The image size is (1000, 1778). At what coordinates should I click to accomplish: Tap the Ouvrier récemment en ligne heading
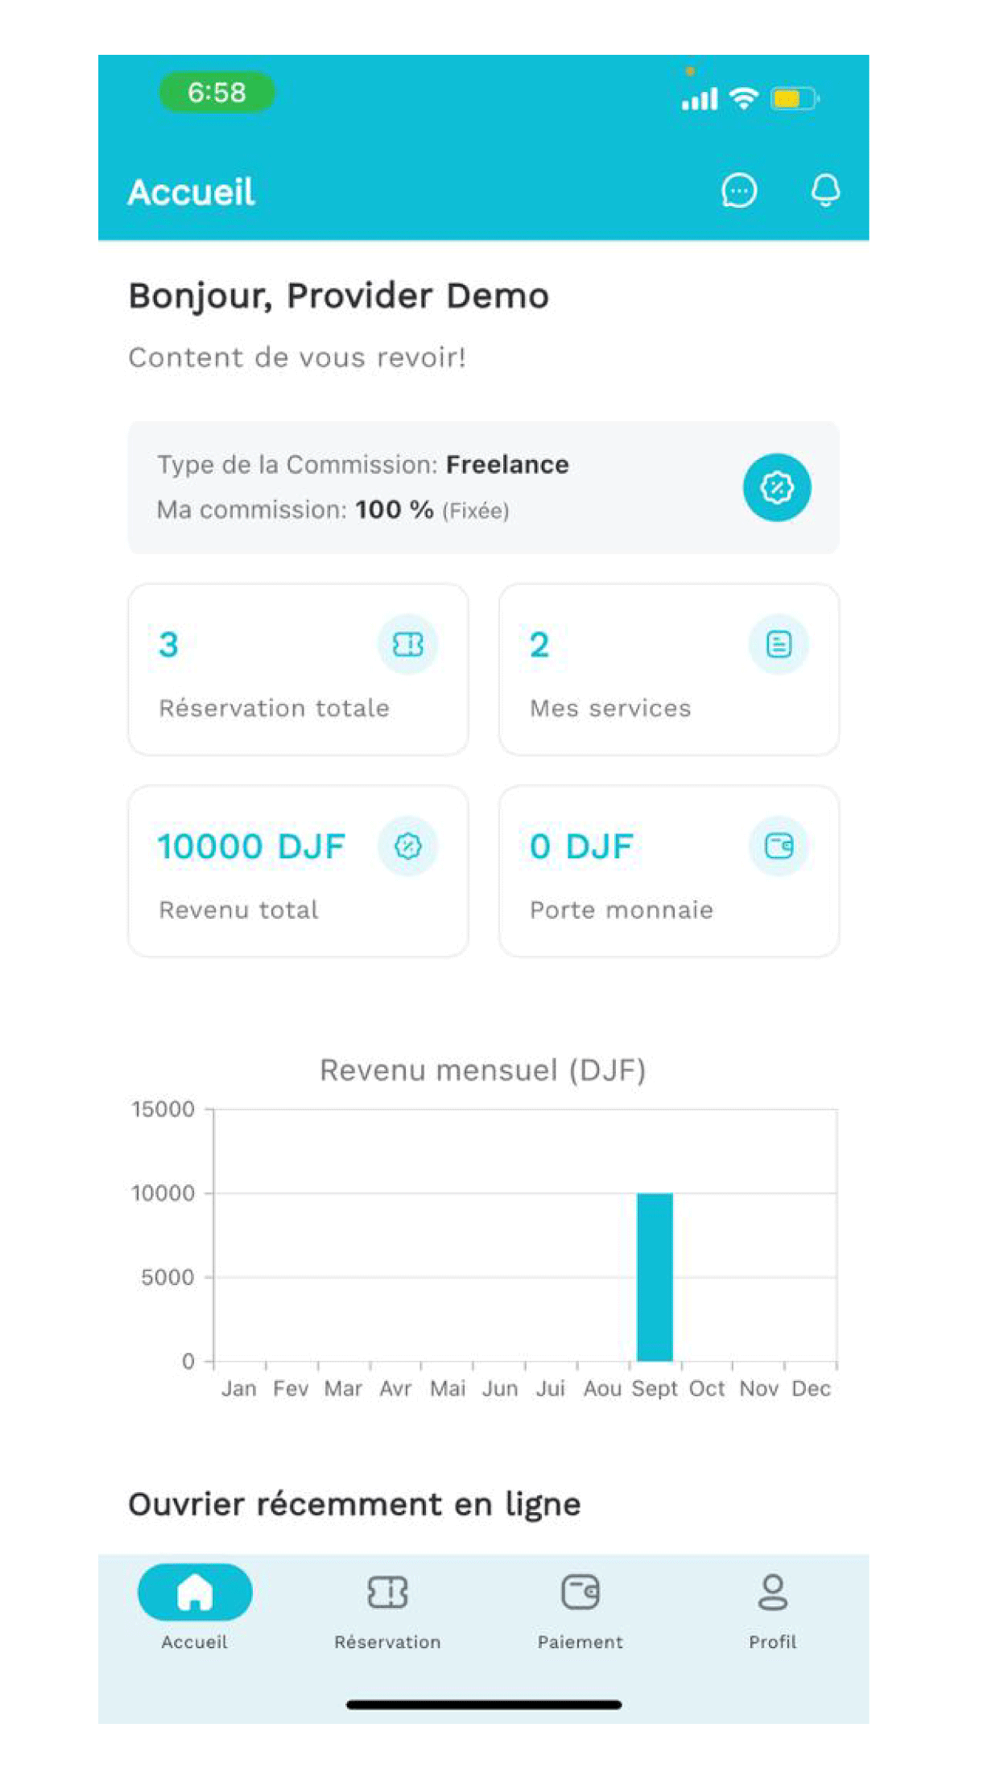coord(354,1504)
